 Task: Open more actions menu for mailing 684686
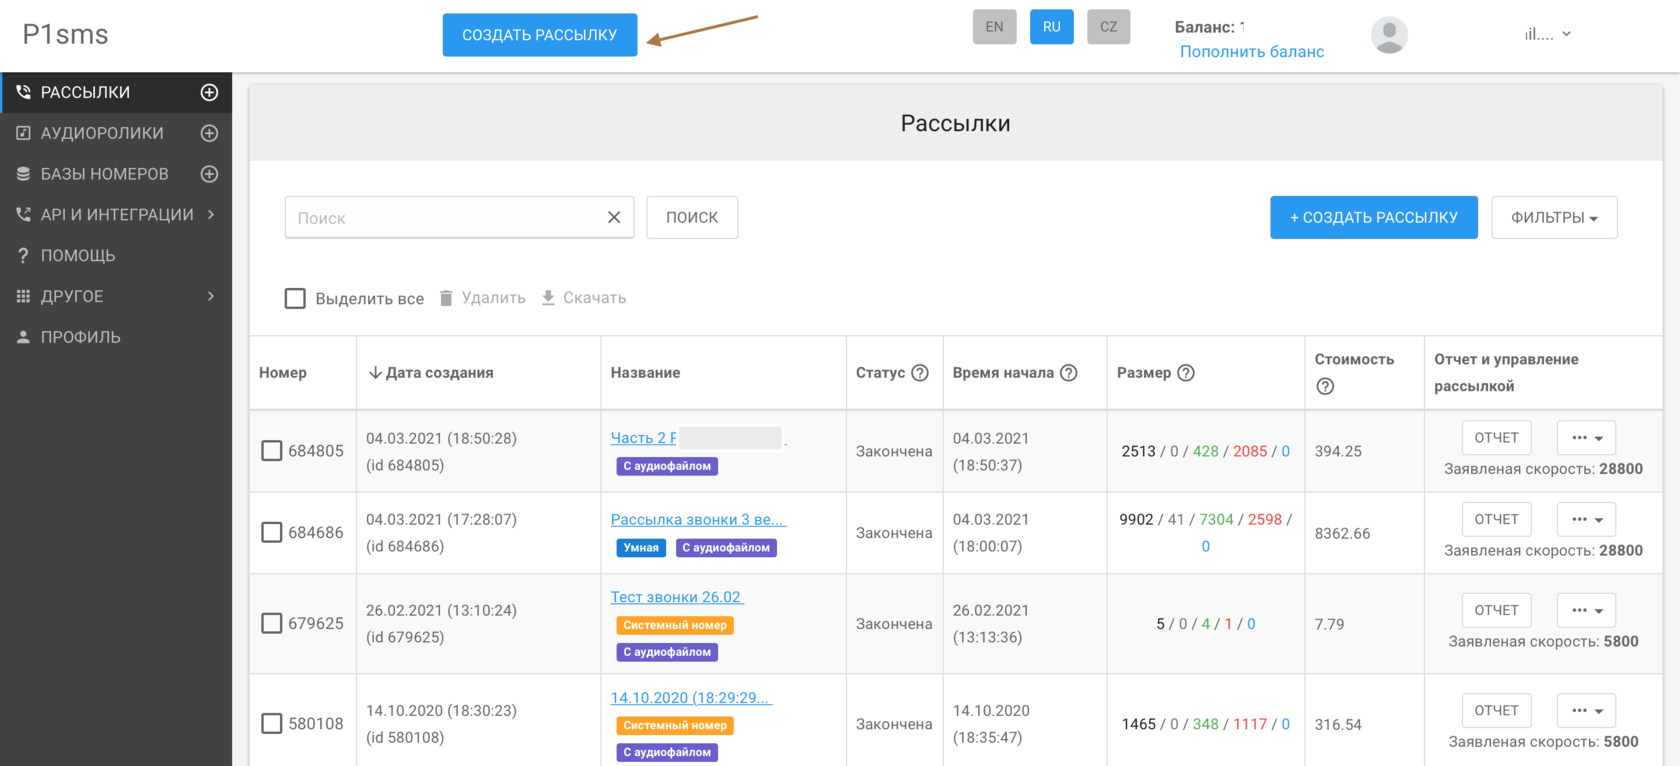coord(1586,519)
